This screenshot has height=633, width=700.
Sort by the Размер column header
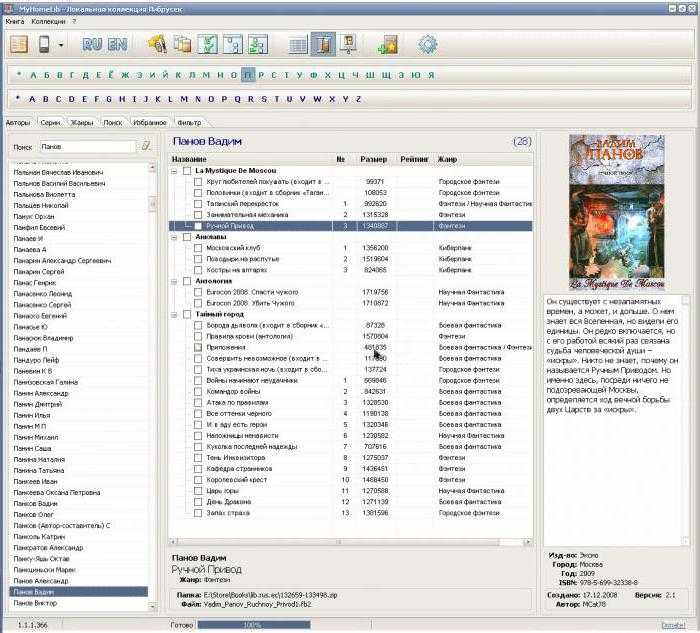pos(374,159)
